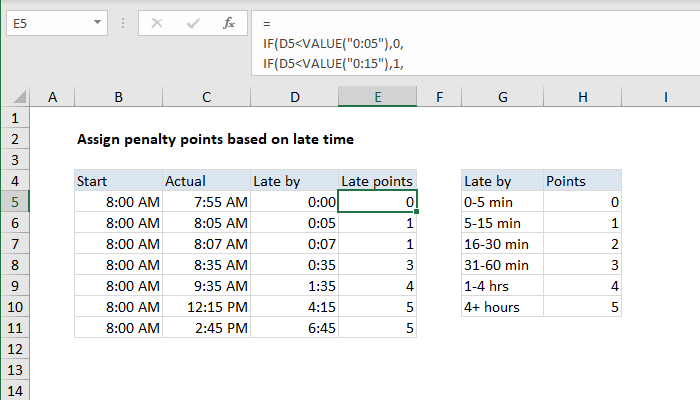Image resolution: width=700 pixels, height=400 pixels.
Task: Select column E header
Action: click(378, 97)
